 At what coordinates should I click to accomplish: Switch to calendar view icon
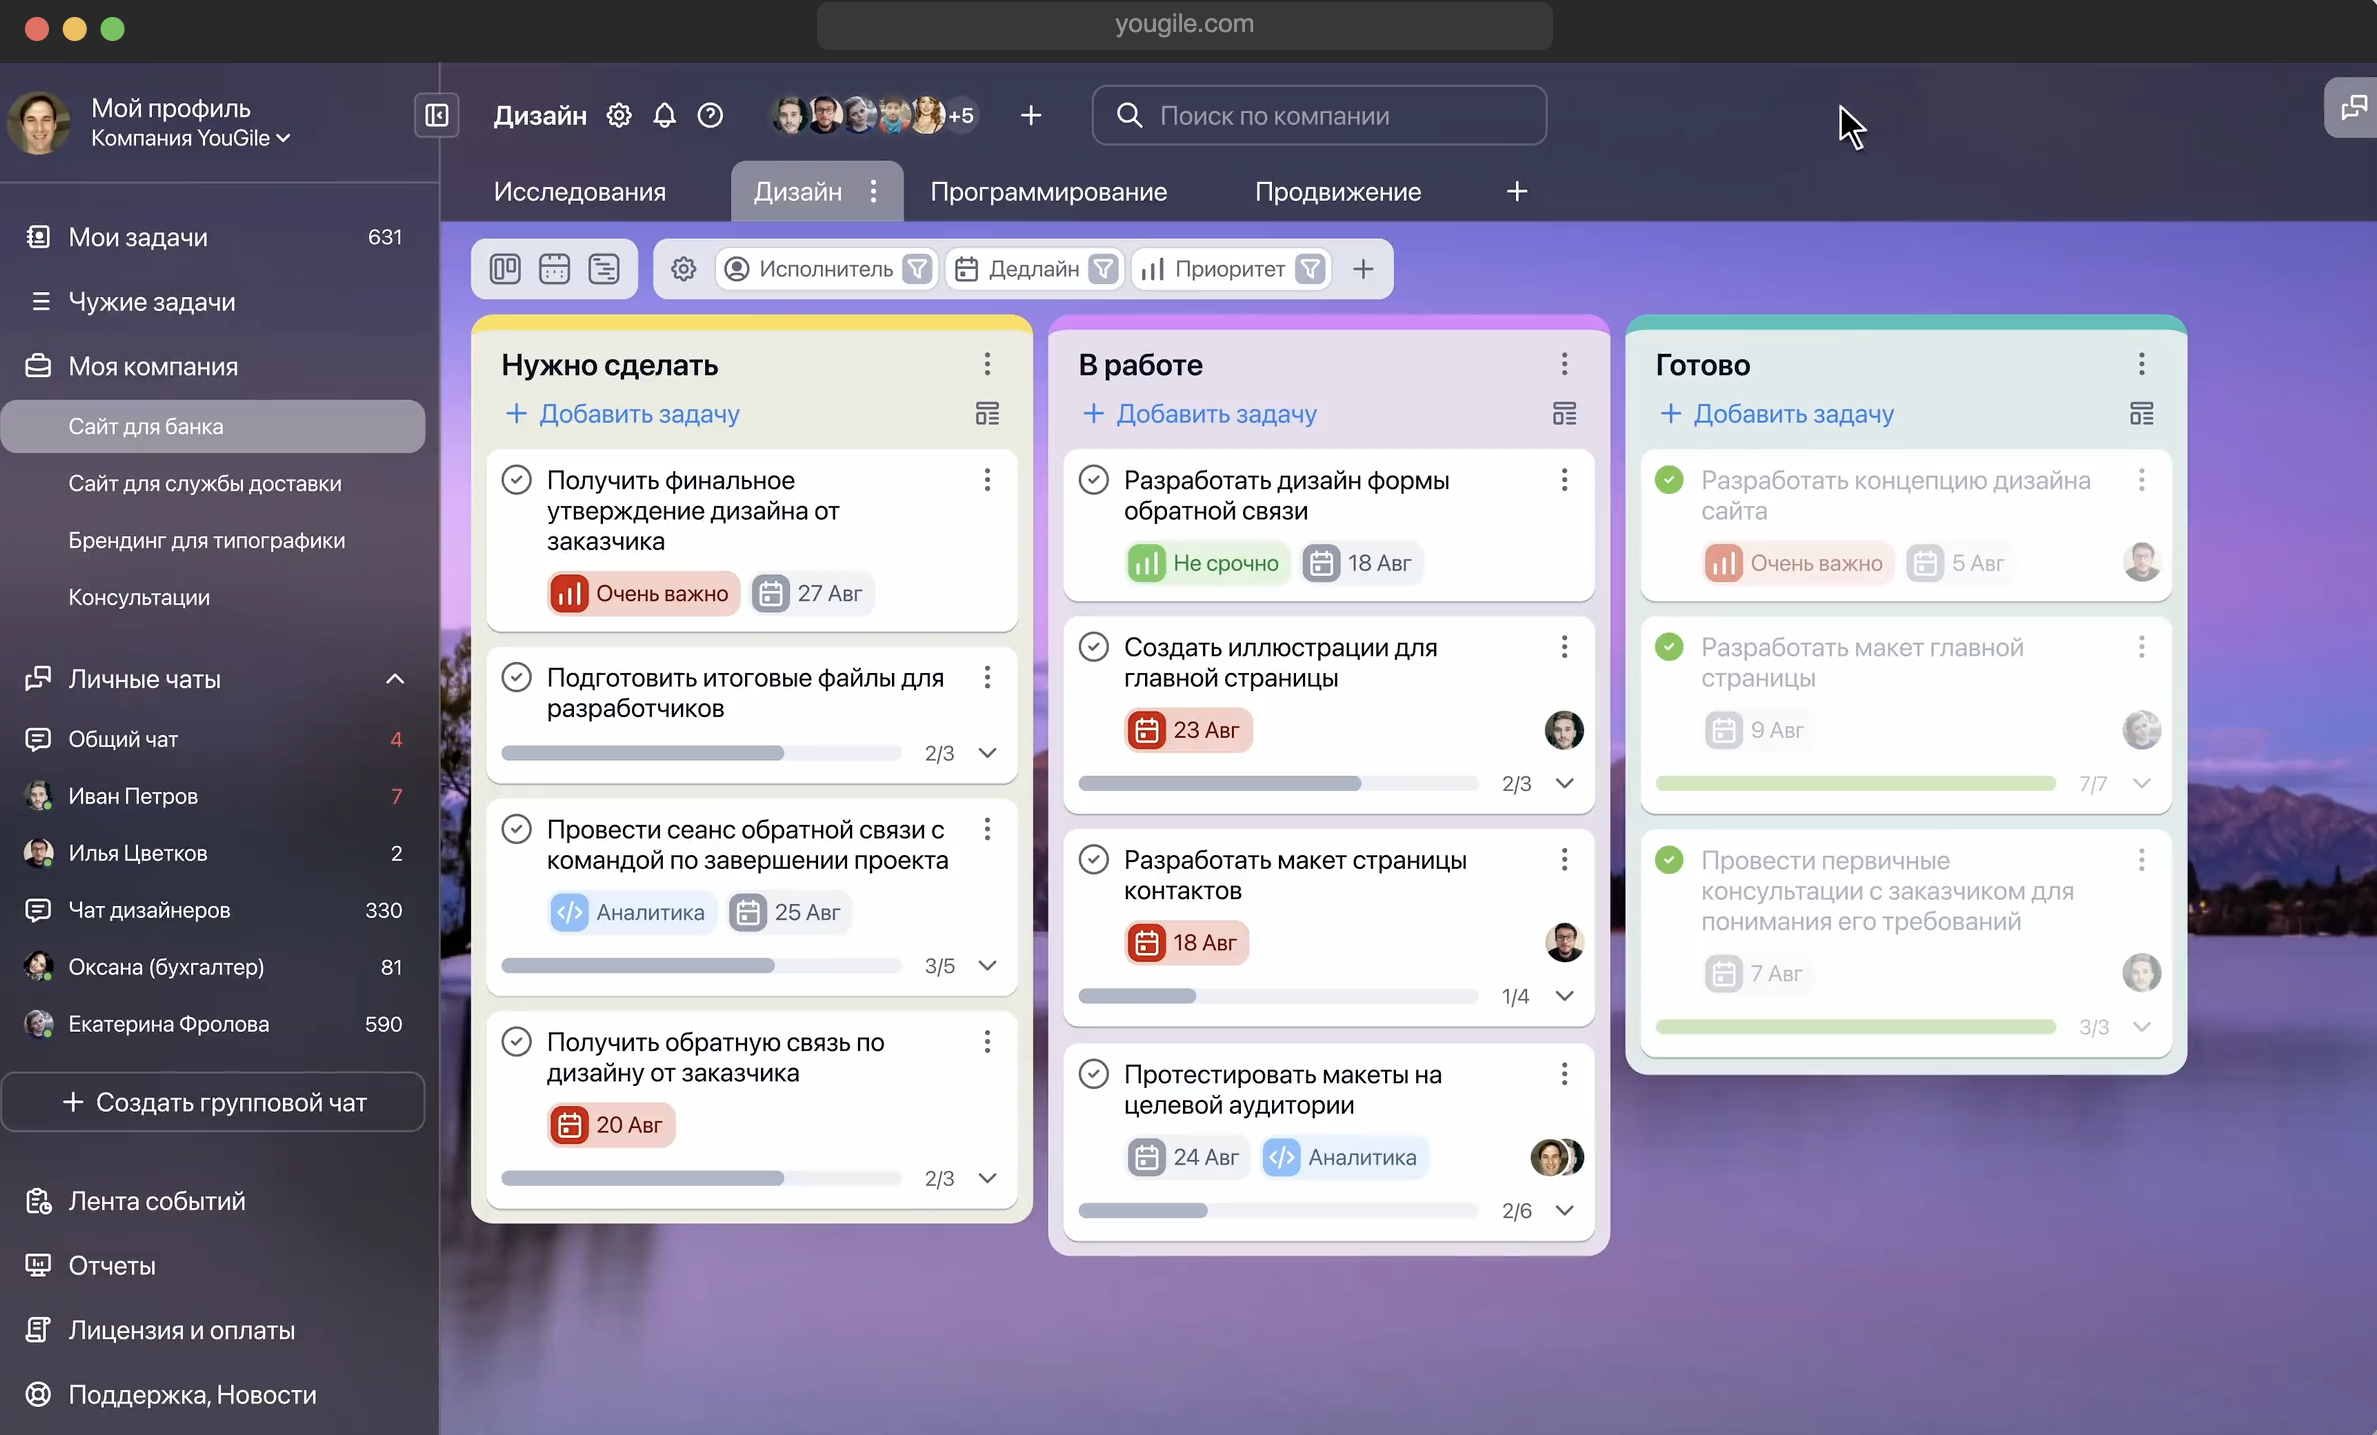pos(554,268)
